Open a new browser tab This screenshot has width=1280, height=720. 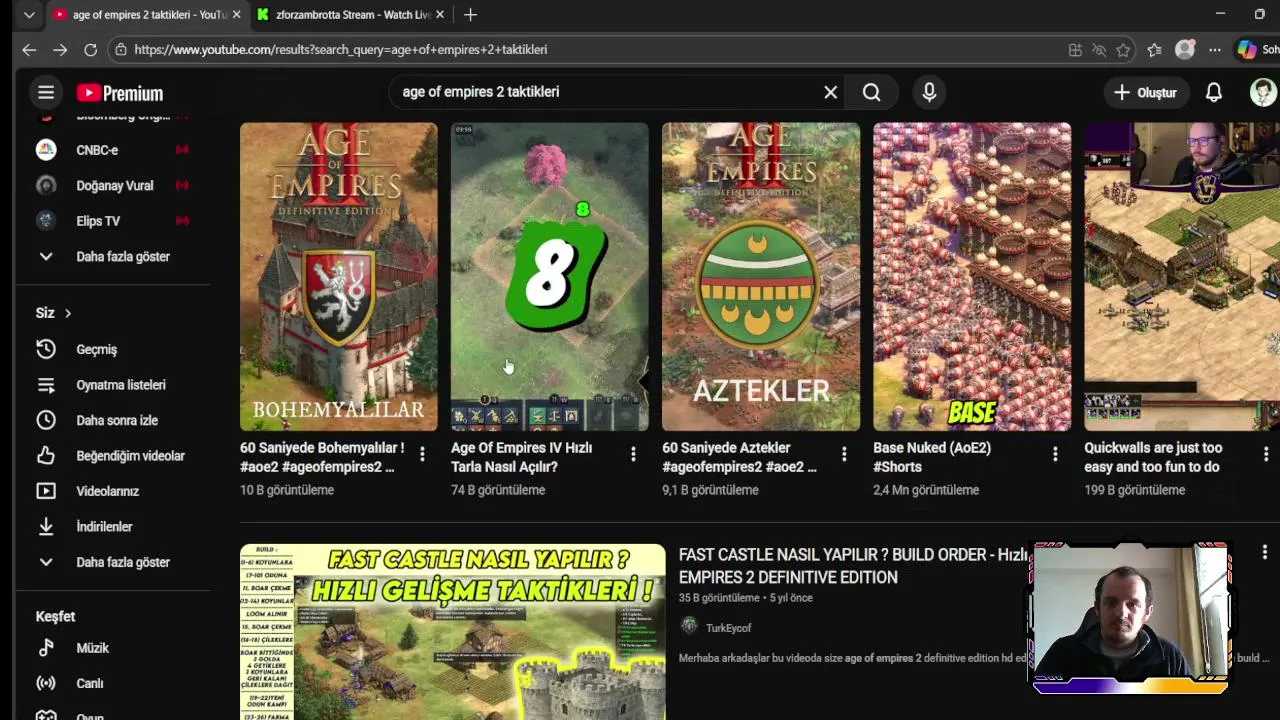coord(470,15)
